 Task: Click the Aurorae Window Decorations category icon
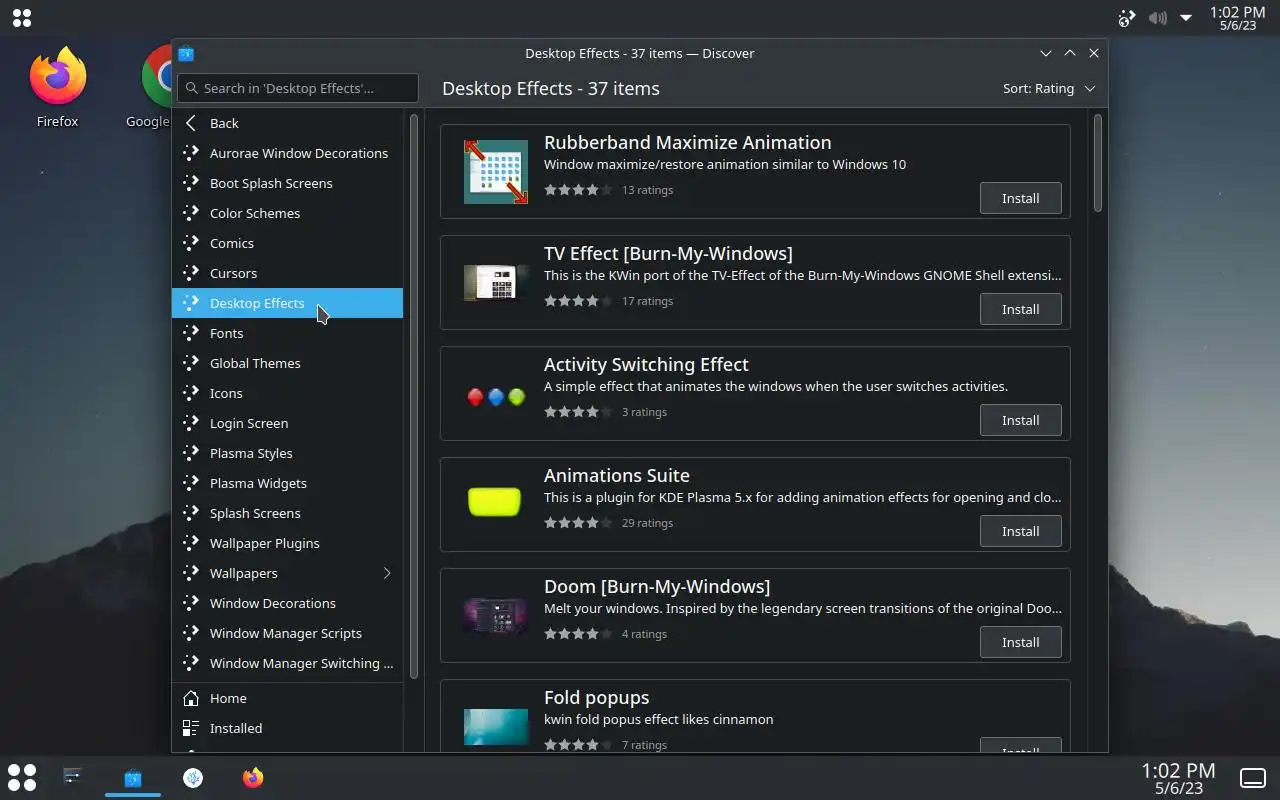191,153
